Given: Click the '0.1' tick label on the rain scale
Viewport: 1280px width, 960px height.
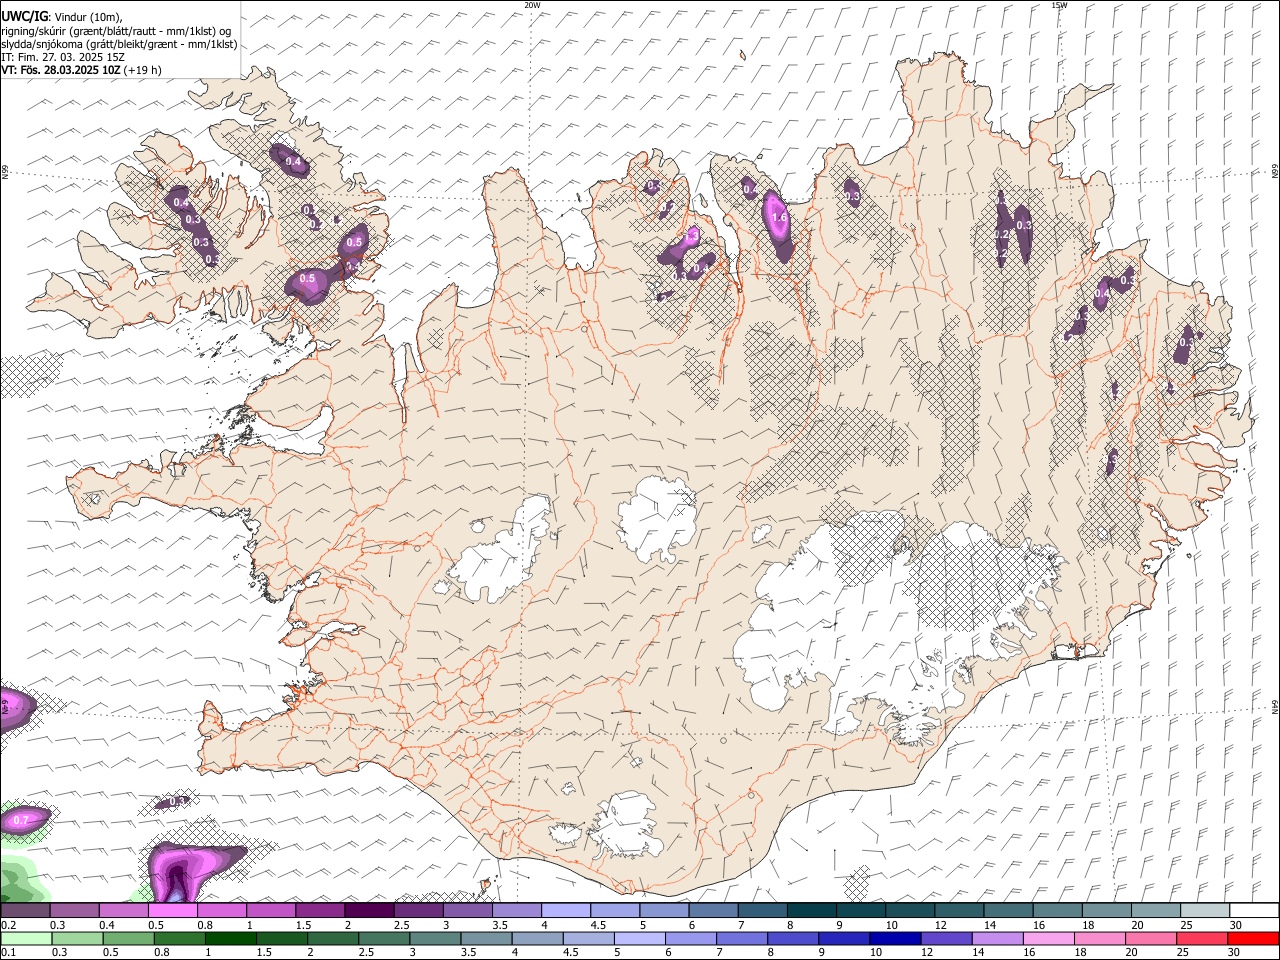Looking at the screenshot, I should pos(9,952).
